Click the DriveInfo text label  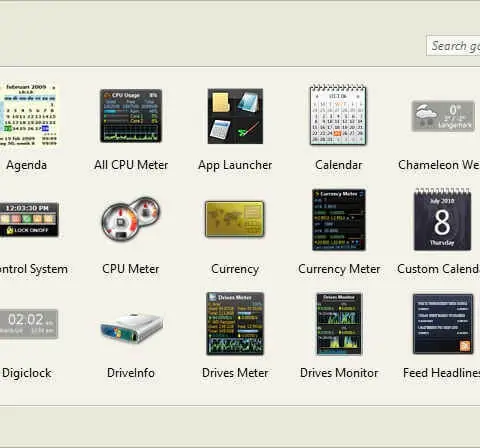131,373
